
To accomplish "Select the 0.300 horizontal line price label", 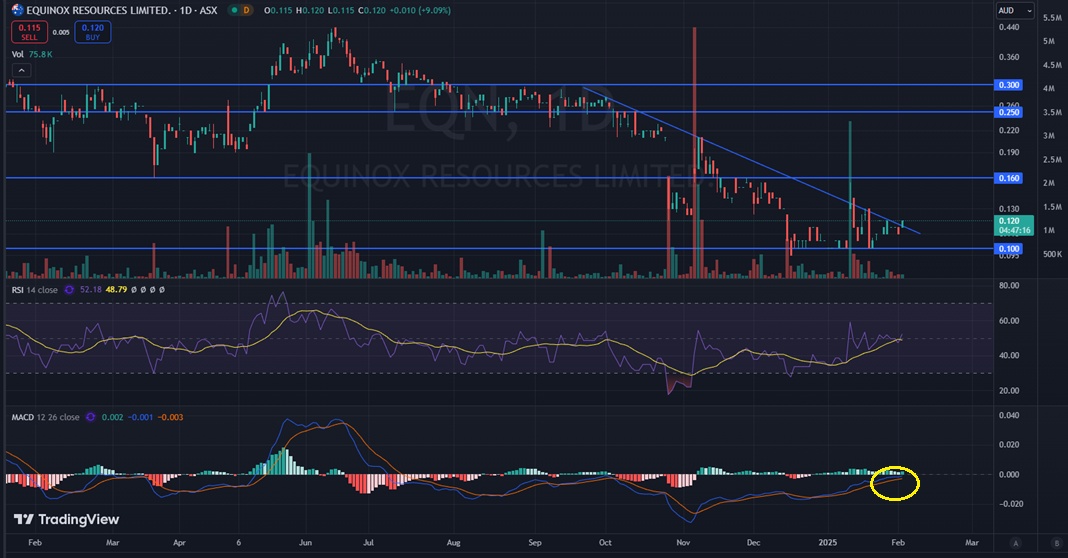I will click(x=1008, y=85).
